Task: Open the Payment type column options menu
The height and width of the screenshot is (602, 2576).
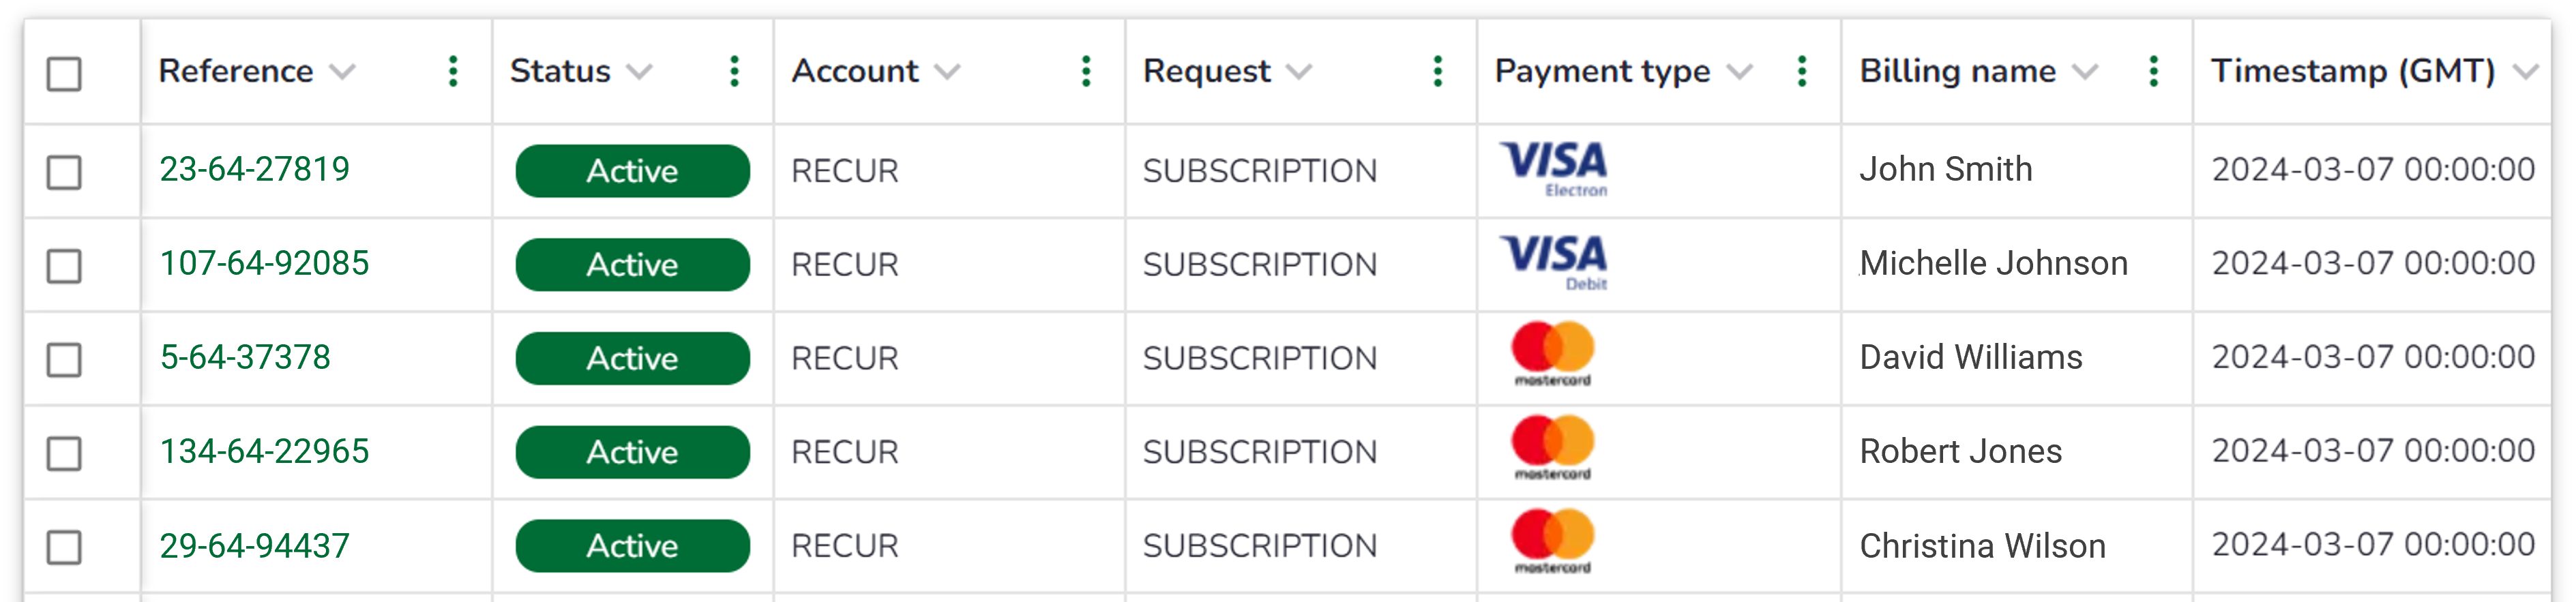Action: click(1802, 71)
